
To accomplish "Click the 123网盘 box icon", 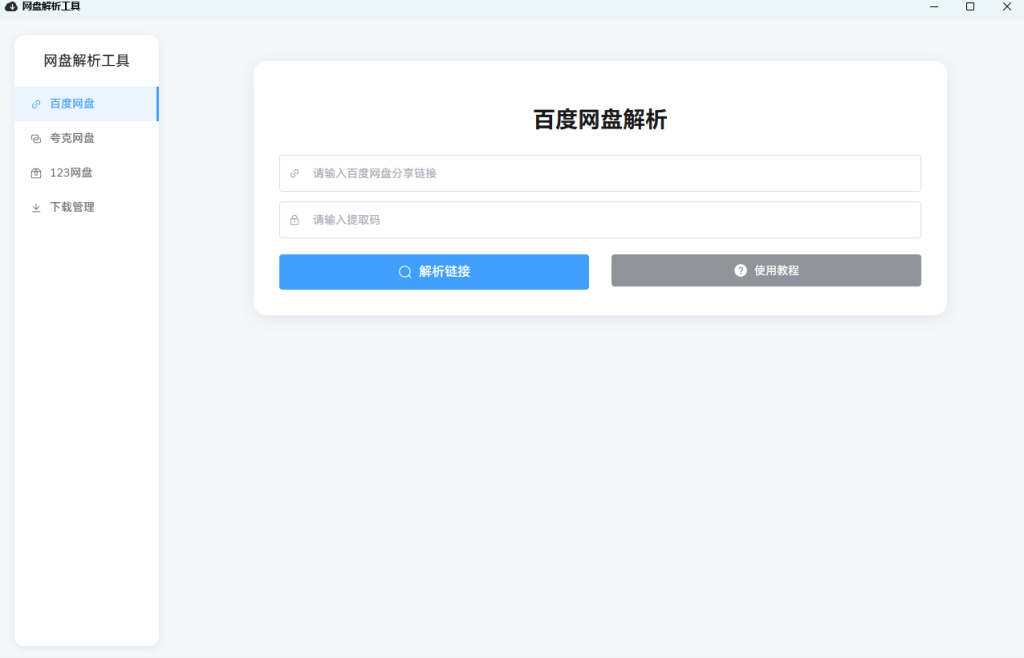I will [36, 173].
